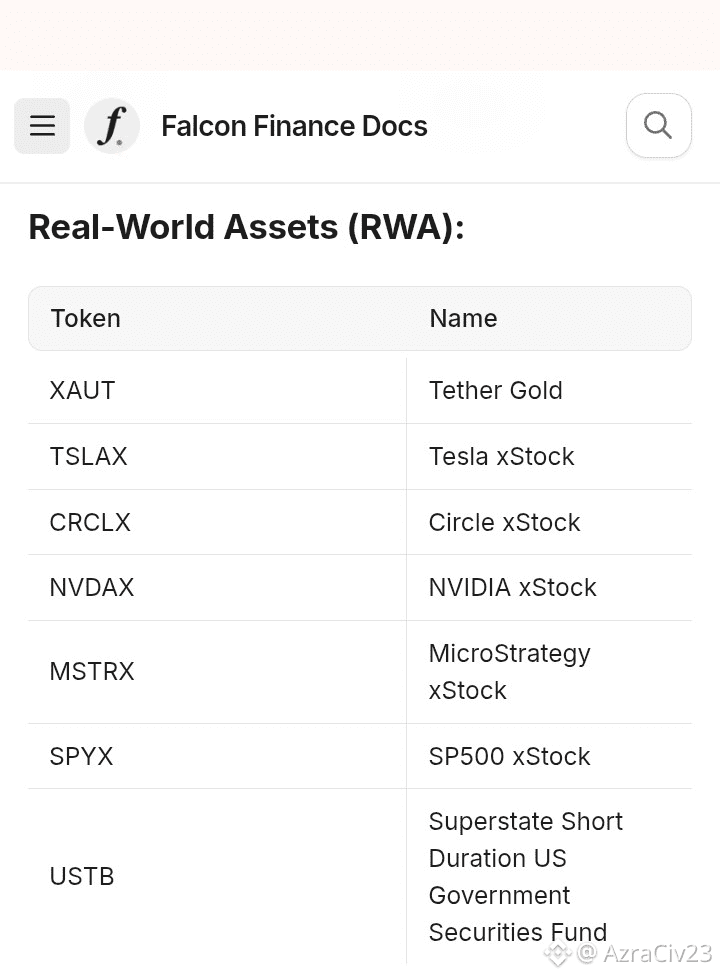Select the XAUT token cell
This screenshot has height=978, width=720.
click(83, 390)
